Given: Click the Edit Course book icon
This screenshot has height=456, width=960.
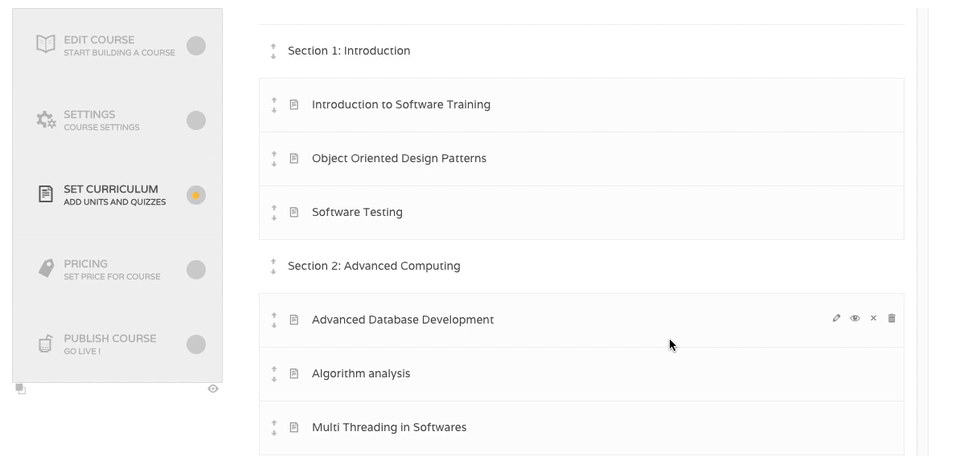Looking at the screenshot, I should [x=46, y=45].
